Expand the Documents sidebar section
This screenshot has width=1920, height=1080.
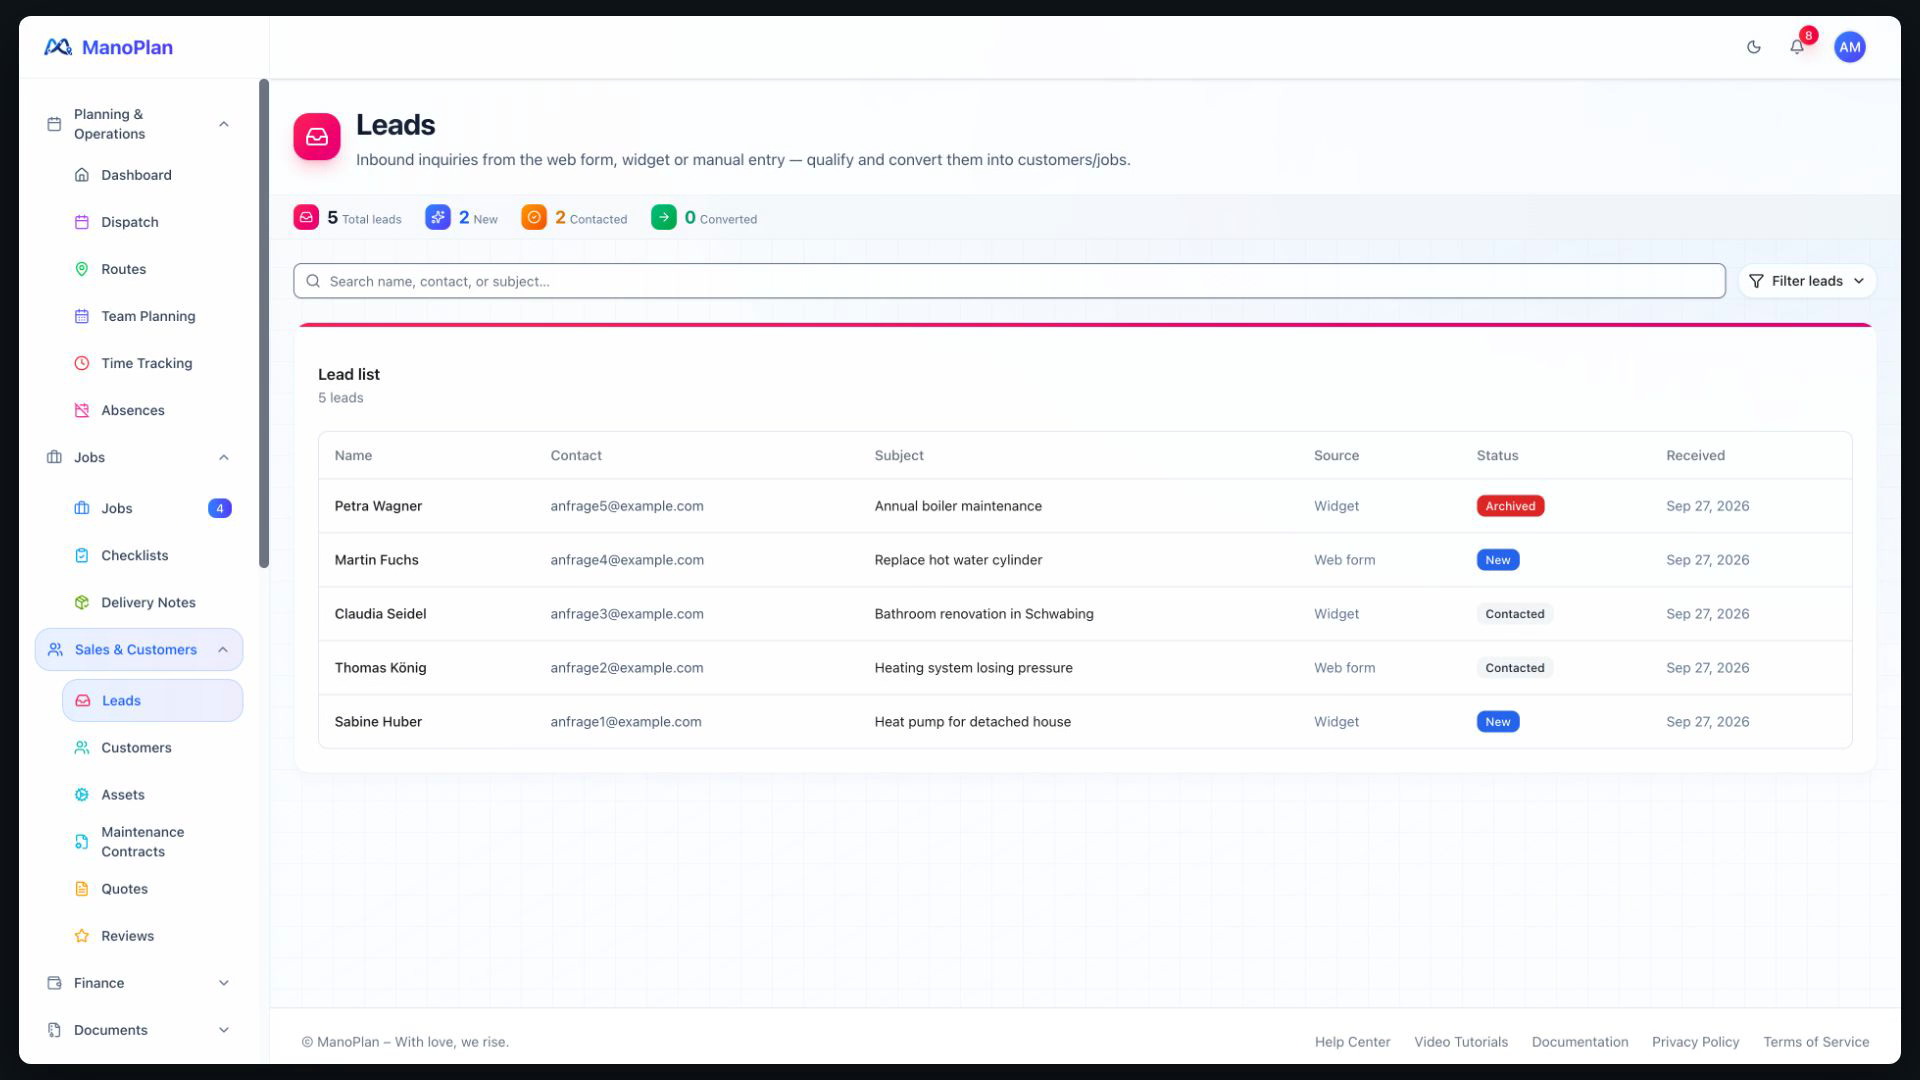(x=224, y=1030)
